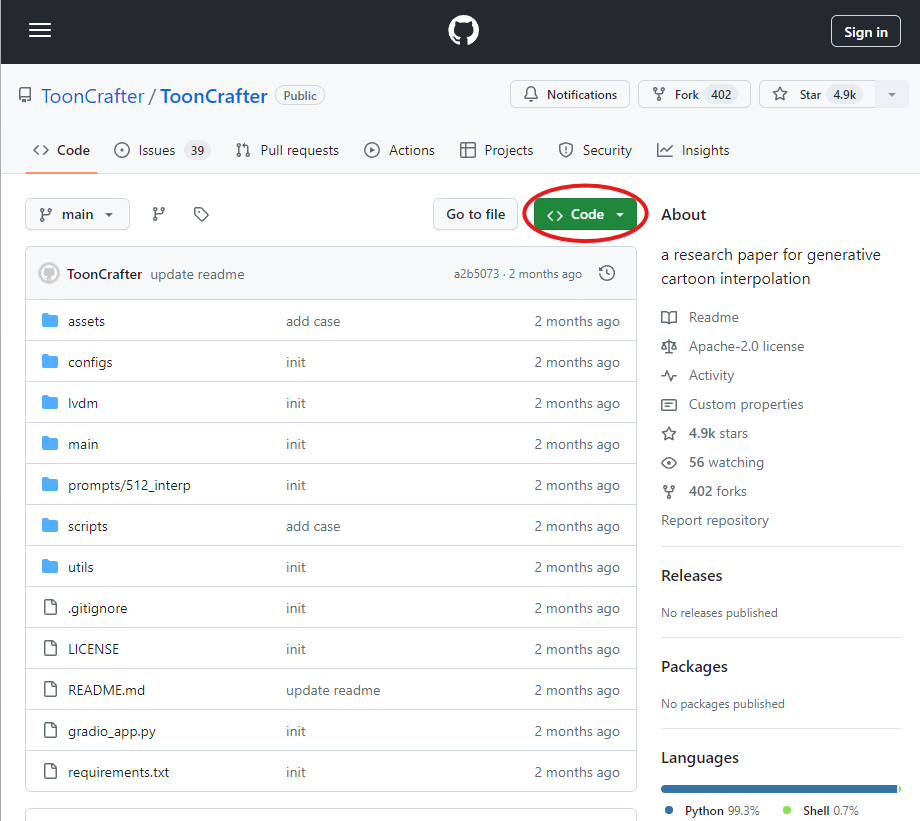Open 'add case' commit on assets row
This screenshot has width=920, height=821.
(x=313, y=321)
